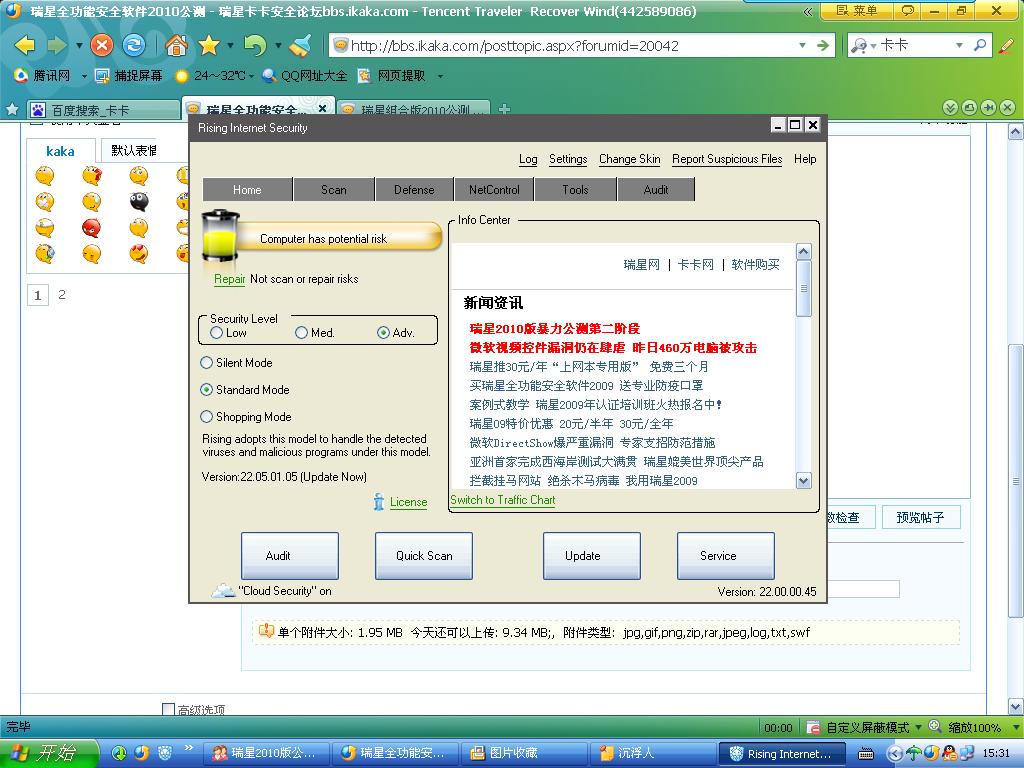Click the magnifier search icon beside search box
The height and width of the screenshot is (768, 1024).
(x=980, y=45)
